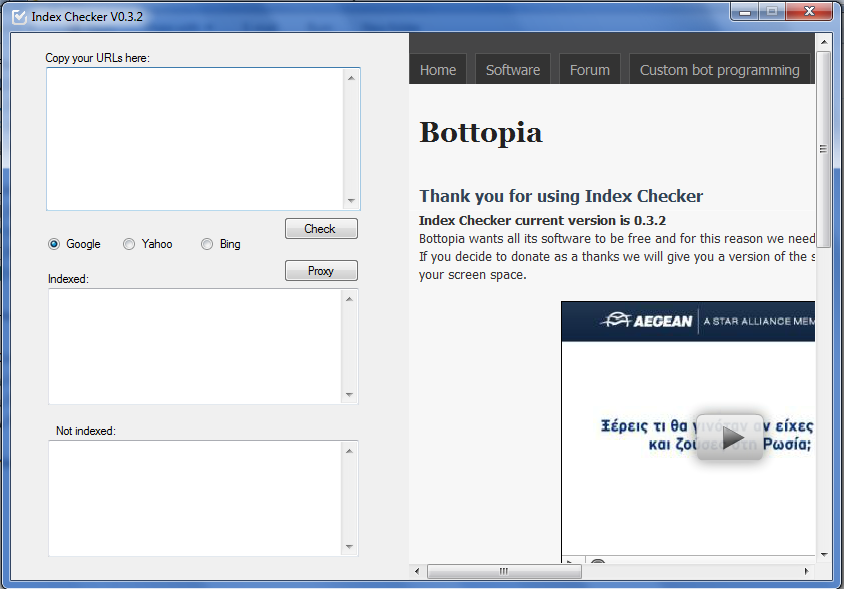Click the Aegean airline logo in the ad
Screen dimensions: 844x589
(648, 321)
